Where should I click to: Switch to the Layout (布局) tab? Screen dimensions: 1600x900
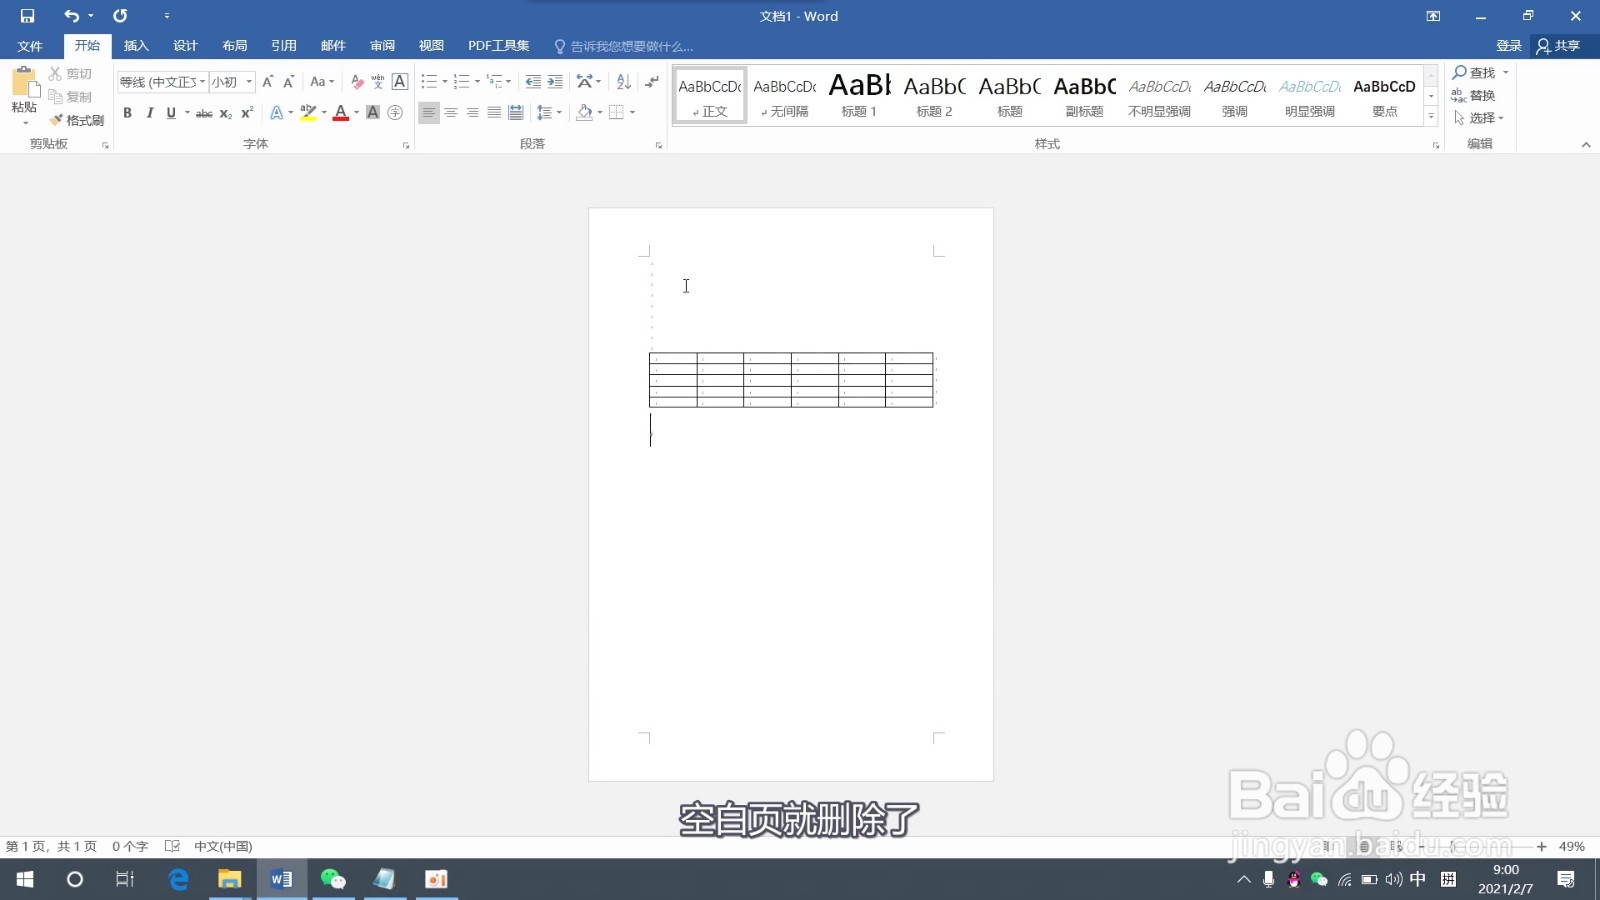pos(235,46)
